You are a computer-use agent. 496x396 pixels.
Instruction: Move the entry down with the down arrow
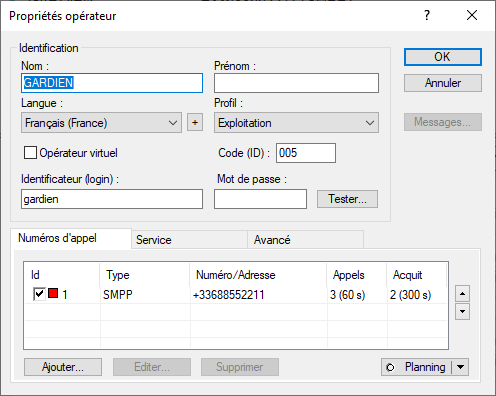[462, 311]
